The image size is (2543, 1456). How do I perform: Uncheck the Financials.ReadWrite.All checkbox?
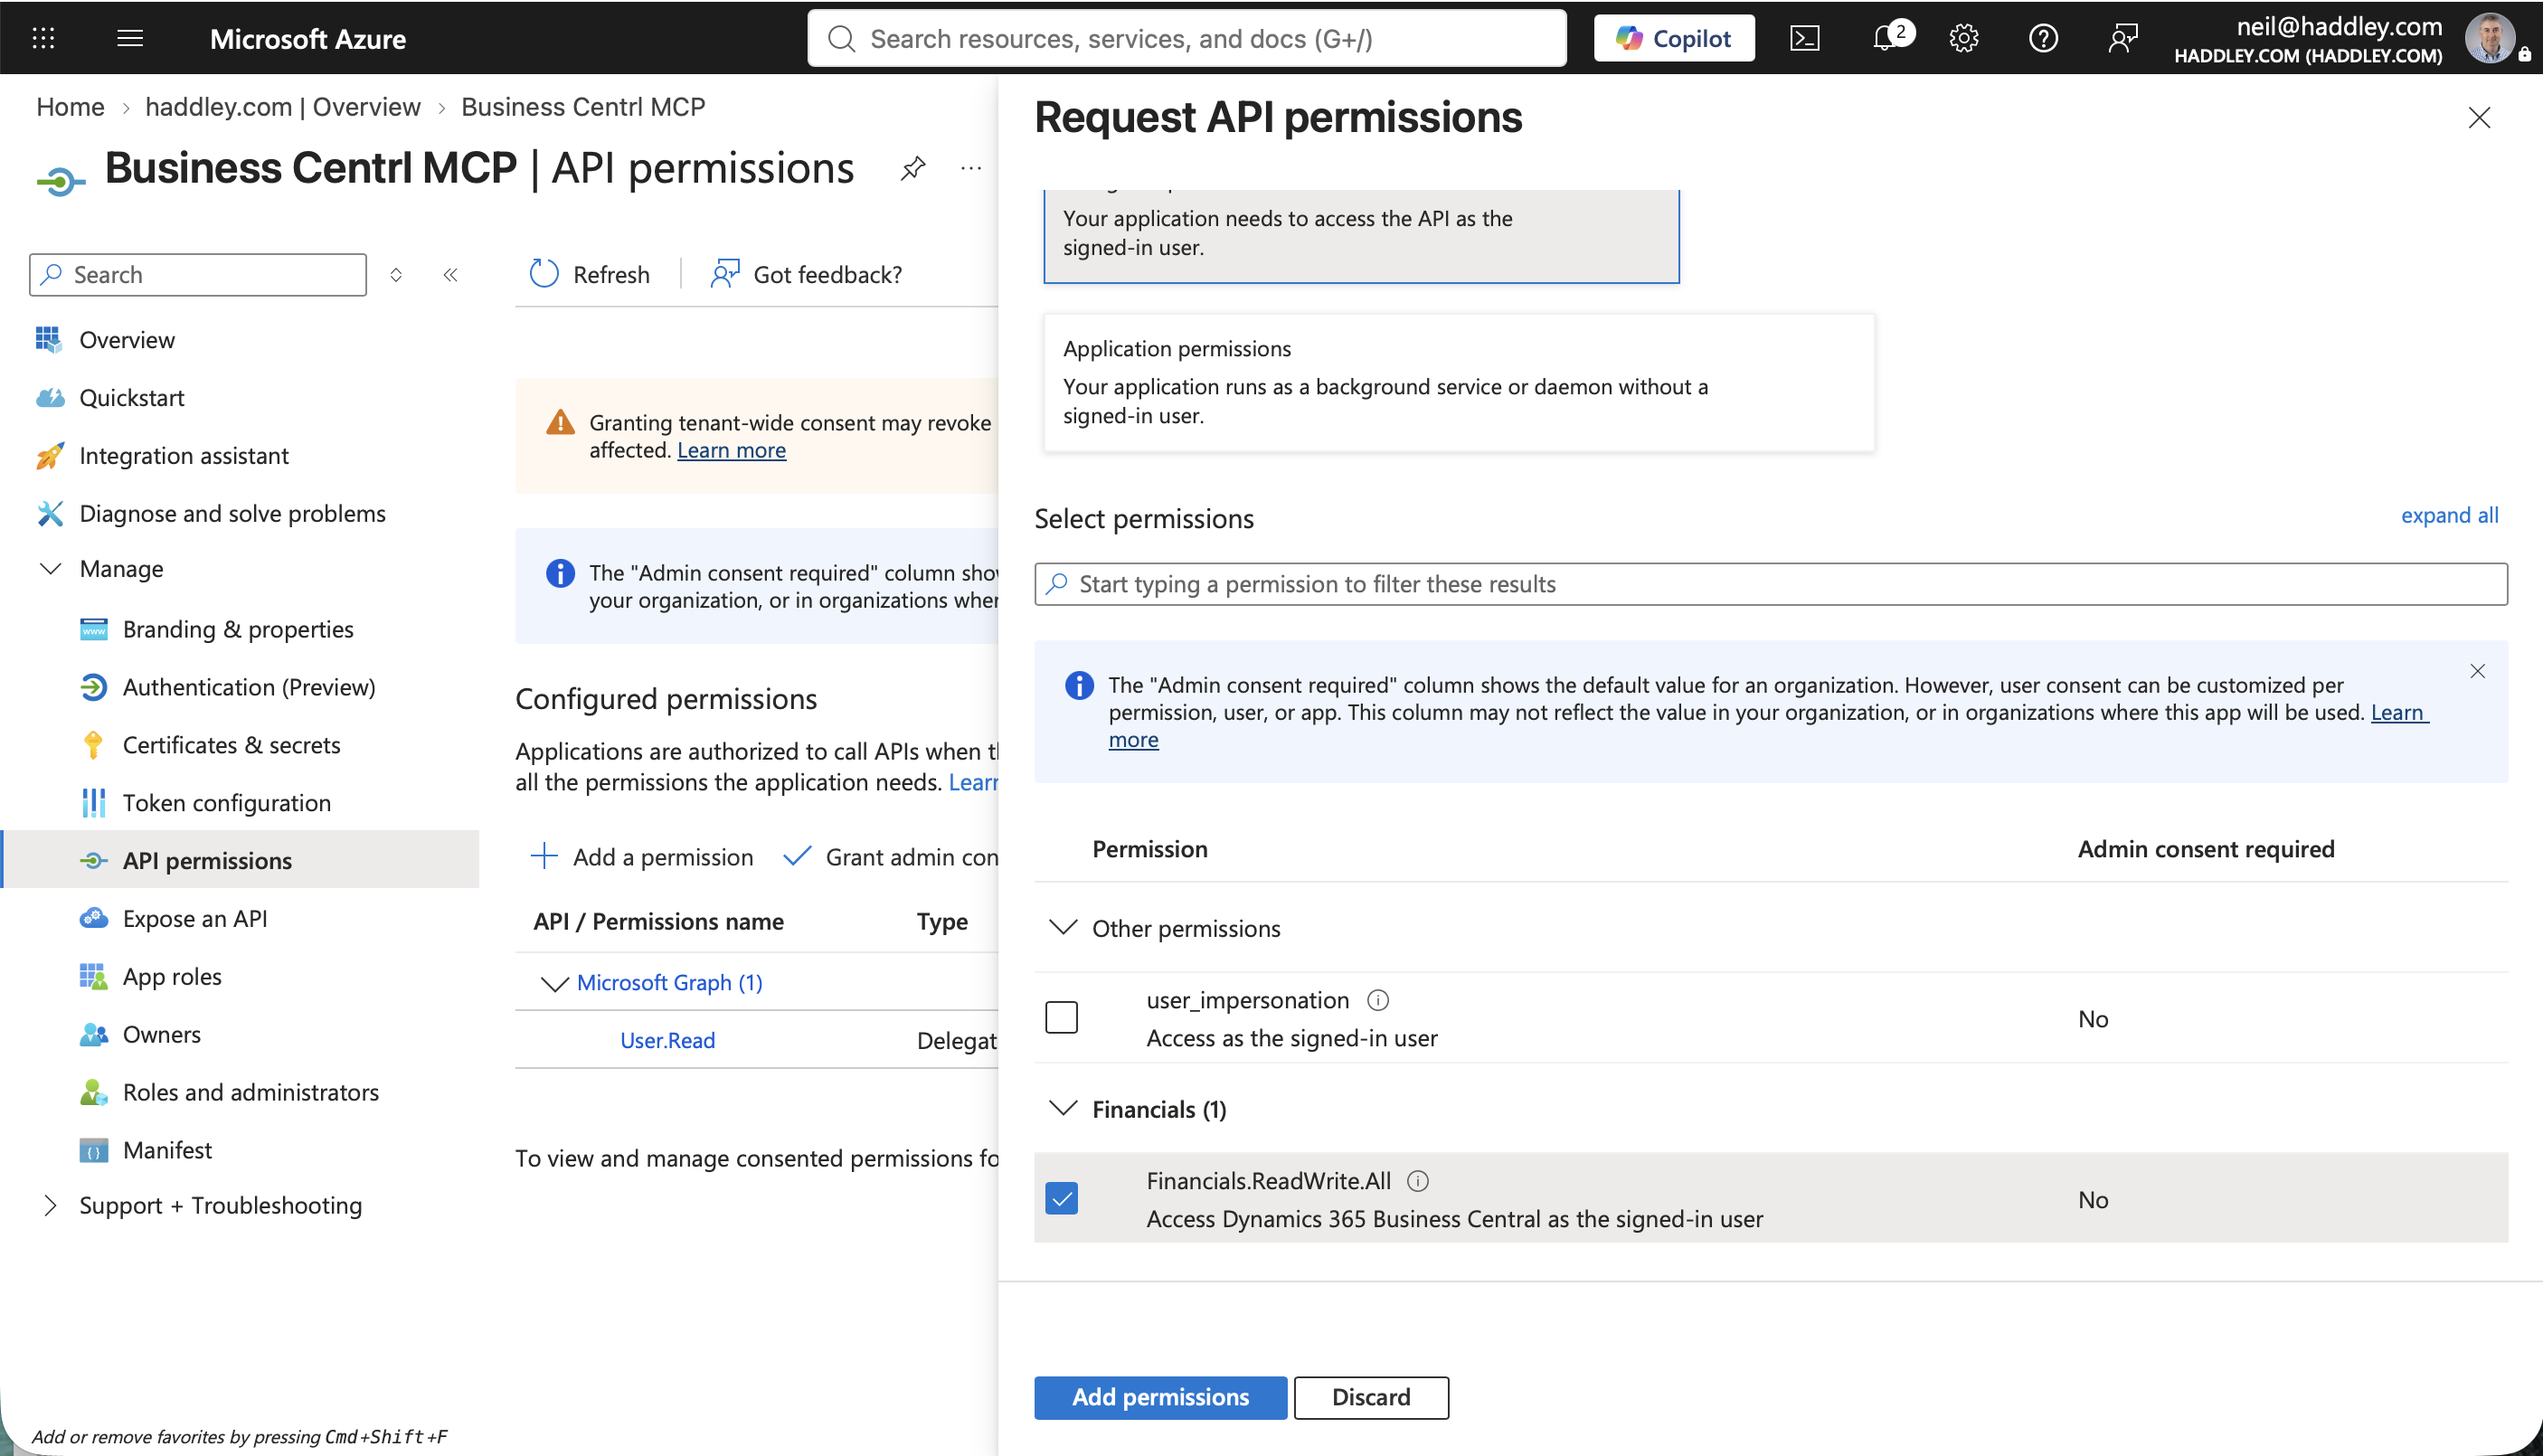click(x=1061, y=1198)
